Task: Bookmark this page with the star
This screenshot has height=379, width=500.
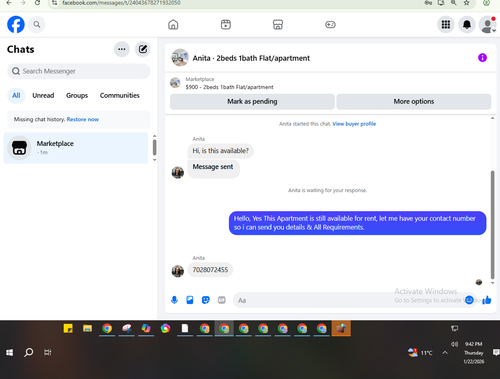Action: (x=467, y=3)
